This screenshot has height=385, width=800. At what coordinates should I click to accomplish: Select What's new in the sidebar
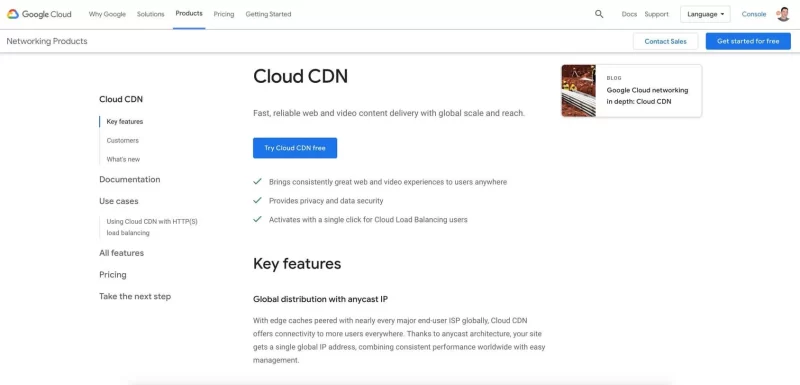123,159
